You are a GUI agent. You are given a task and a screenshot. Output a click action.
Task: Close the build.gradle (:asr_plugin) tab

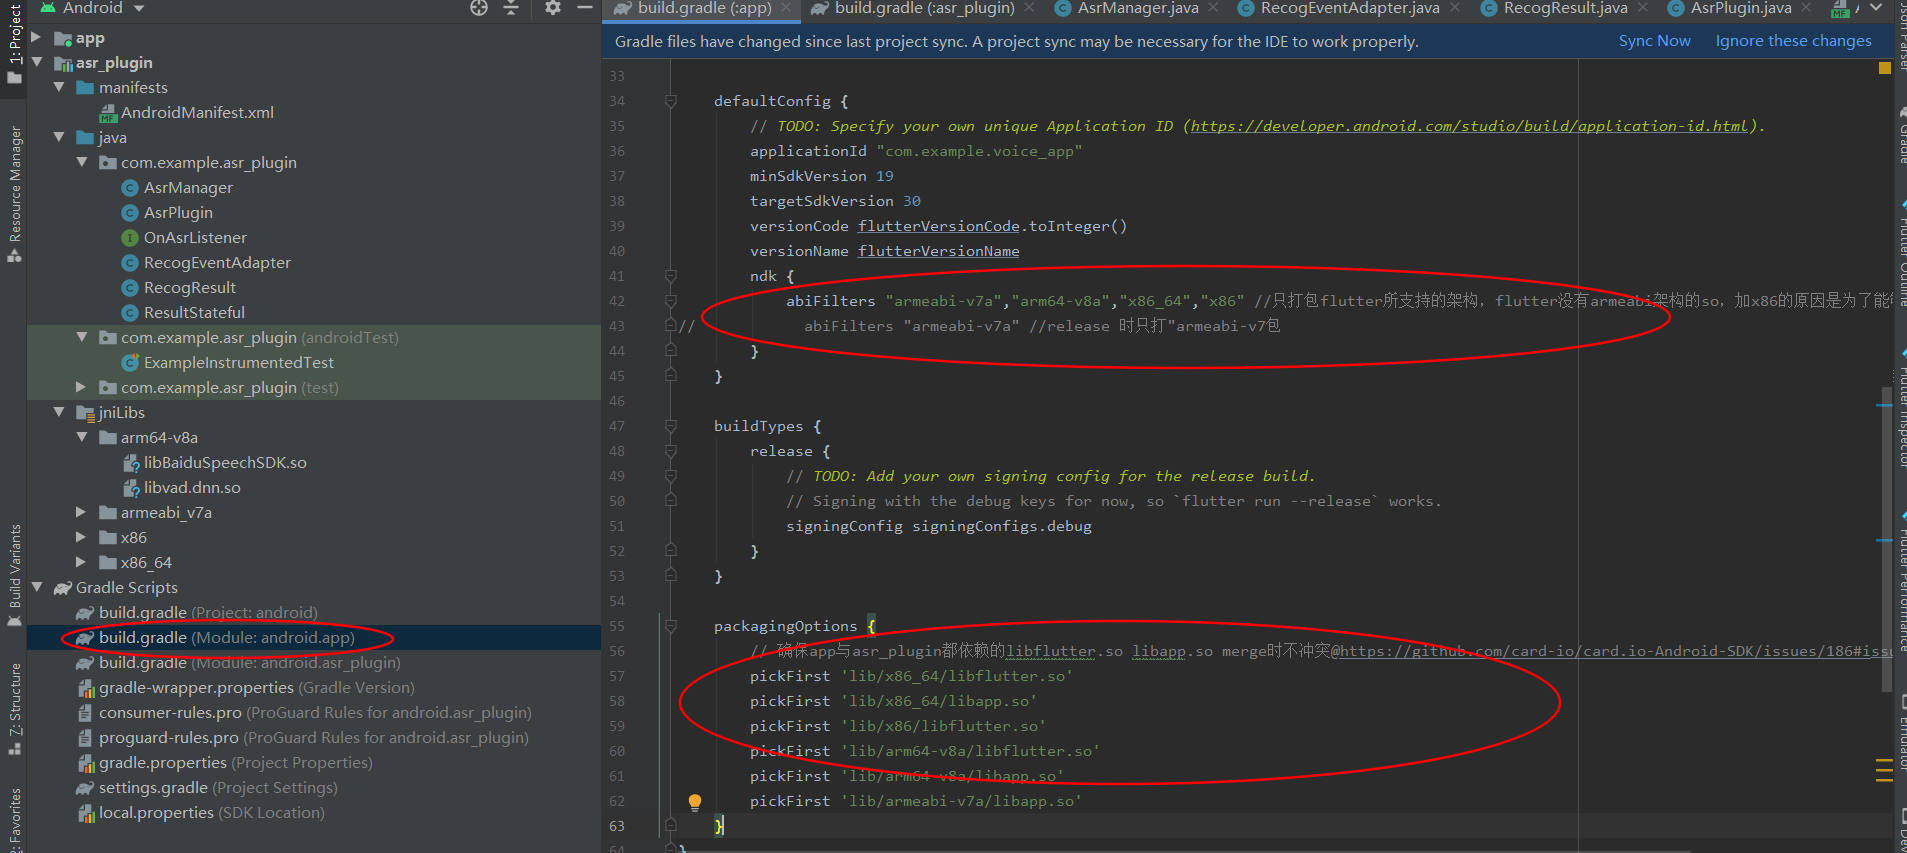click(1029, 8)
